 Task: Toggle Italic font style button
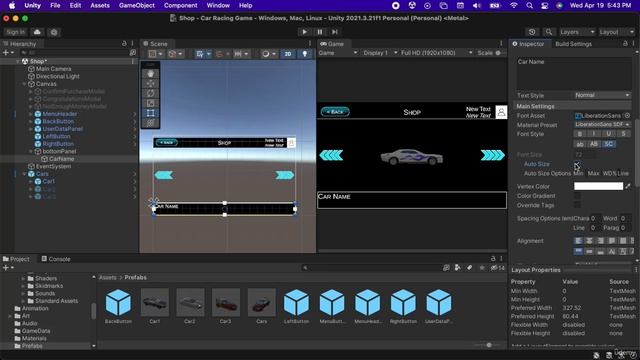tap(594, 134)
